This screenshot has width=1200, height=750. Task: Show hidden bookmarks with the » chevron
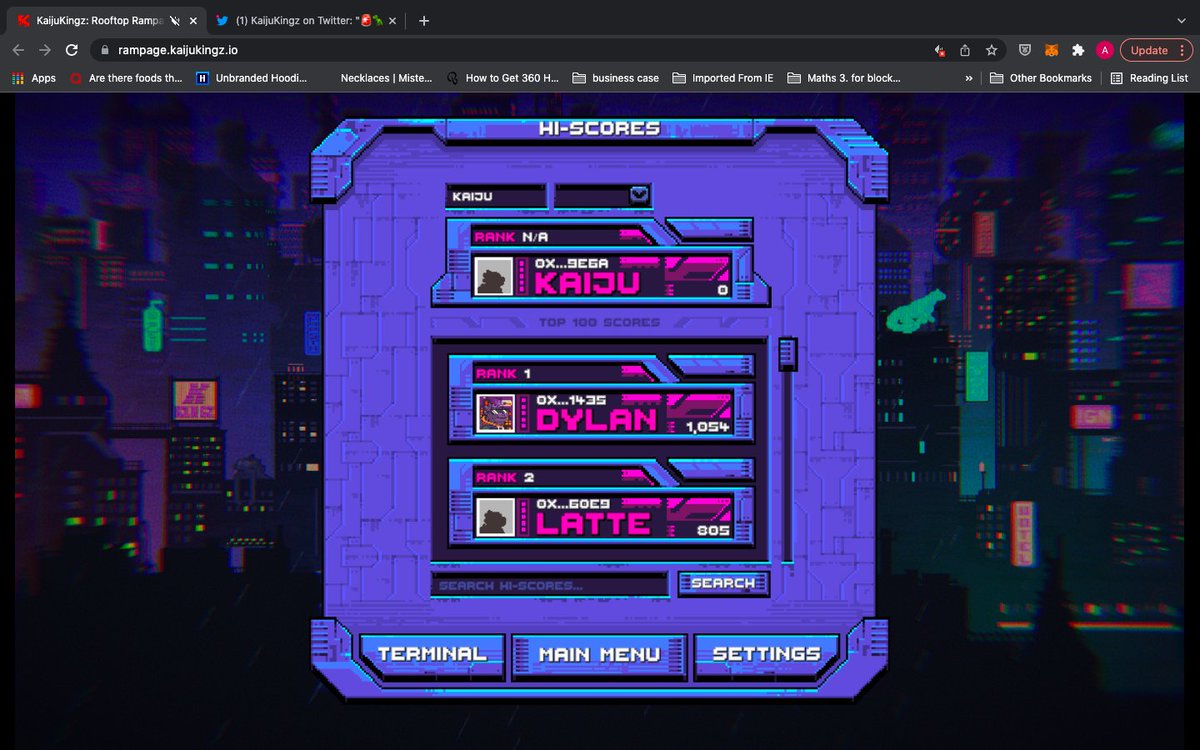[x=969, y=77]
